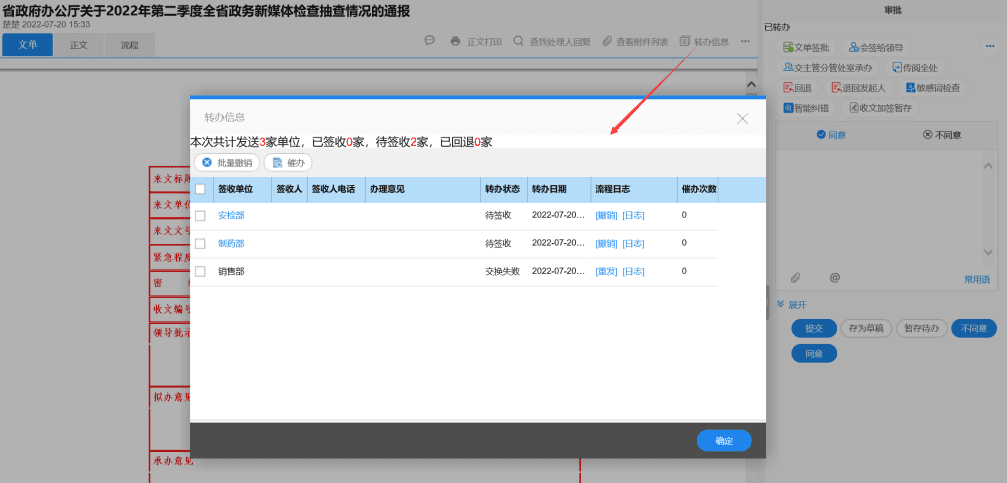Click 销售部 unit name text
Screen dimensions: 1007x483
[x=231, y=272]
